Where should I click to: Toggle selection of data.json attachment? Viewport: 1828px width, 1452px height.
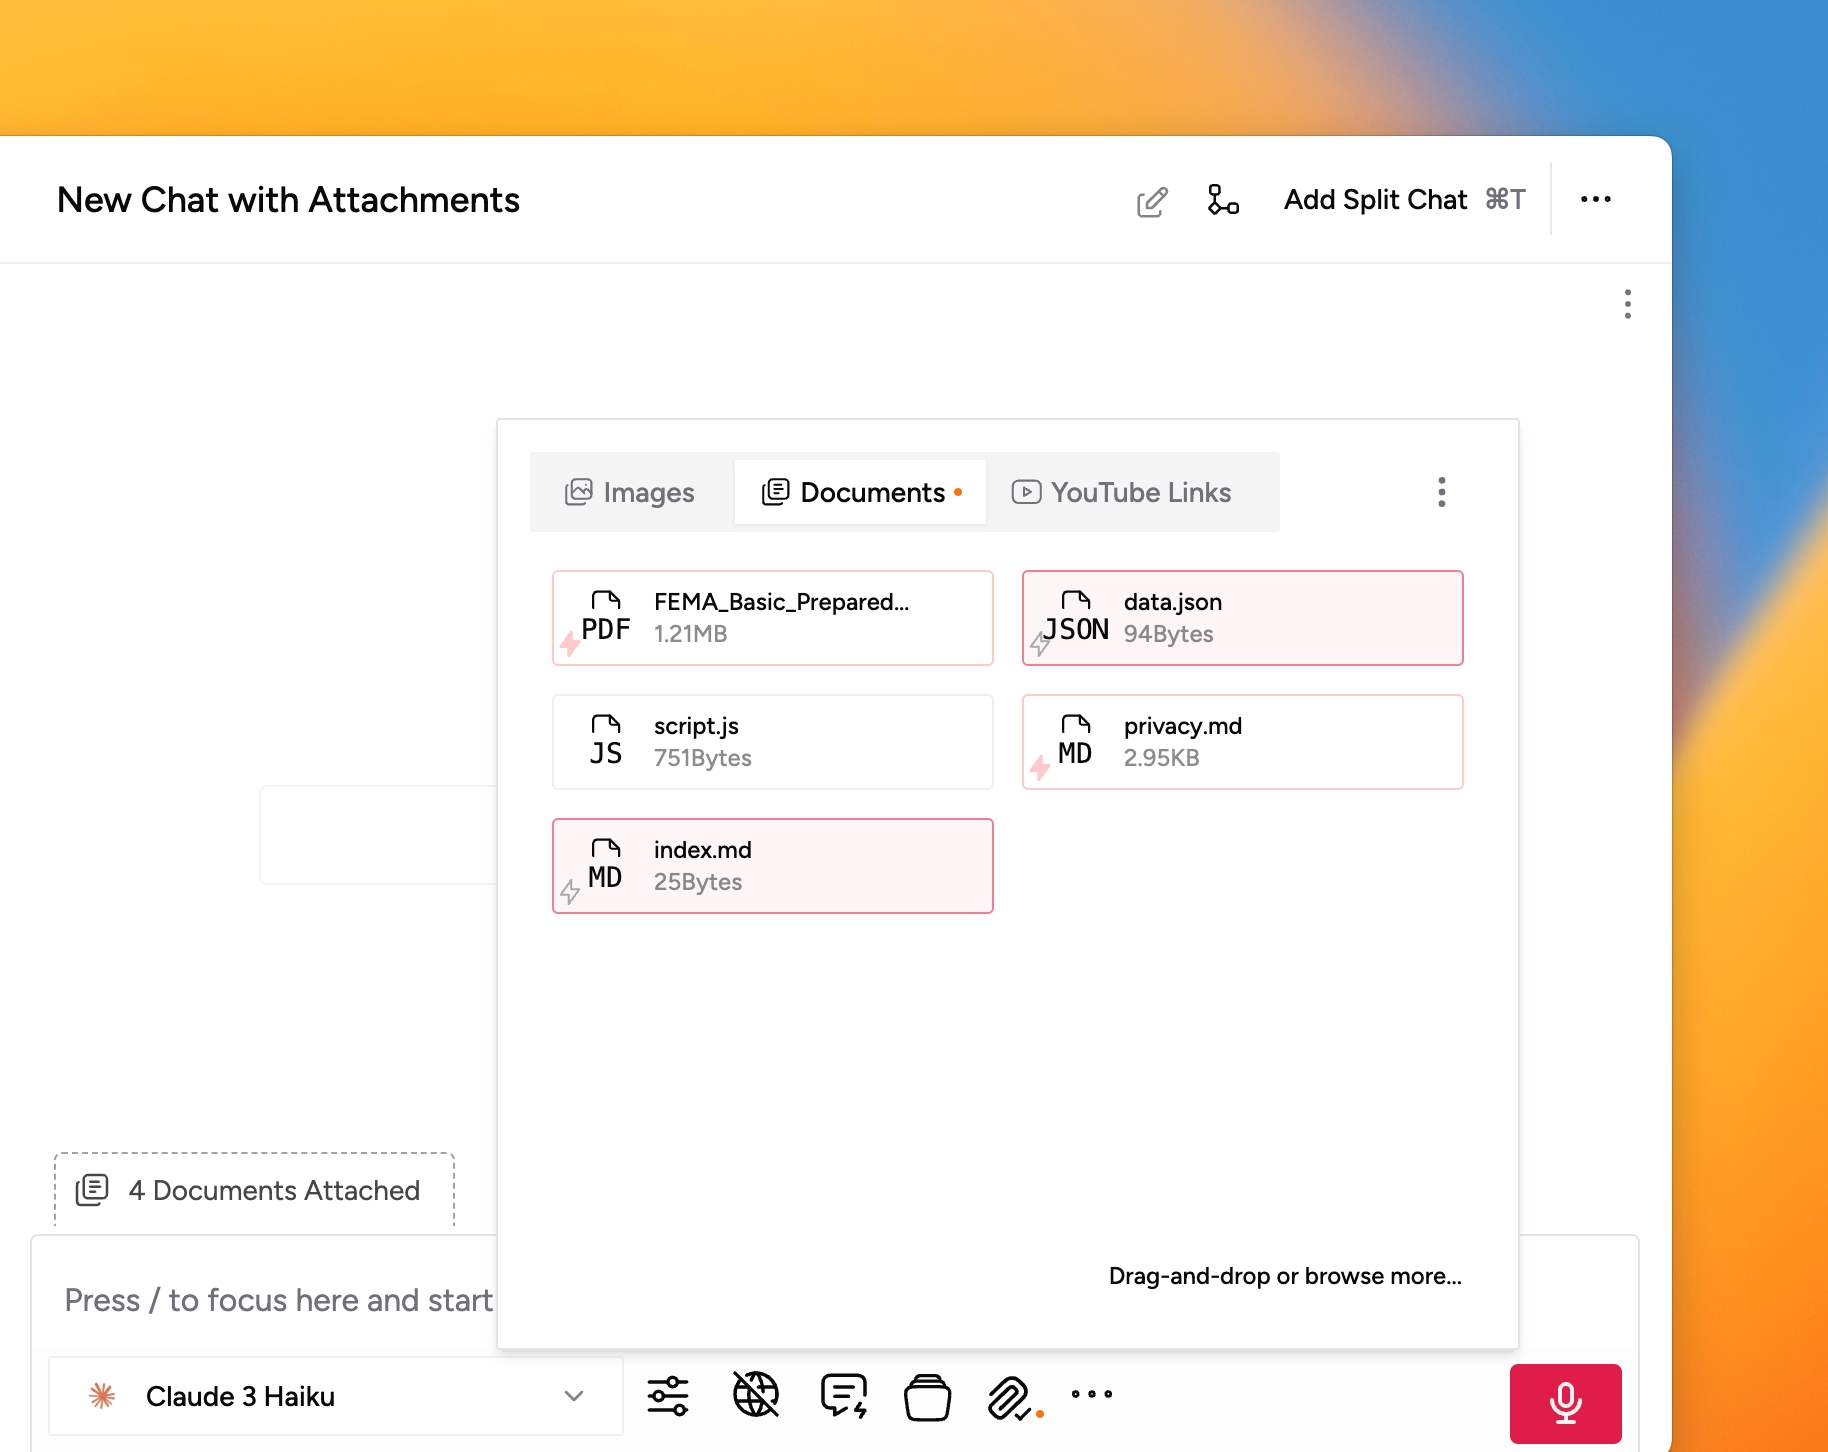(1242, 617)
